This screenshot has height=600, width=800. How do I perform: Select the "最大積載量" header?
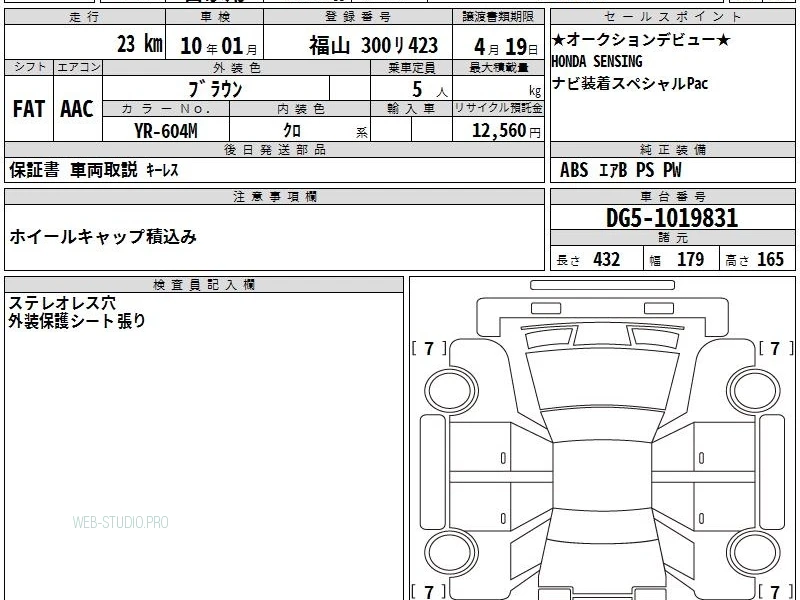click(x=498, y=67)
